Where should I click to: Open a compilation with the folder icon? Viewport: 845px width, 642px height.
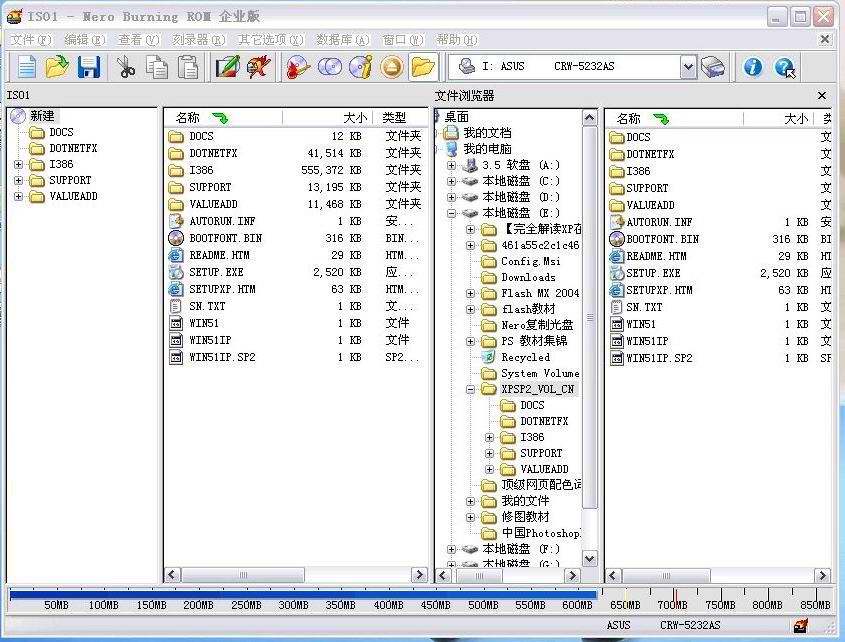pos(57,67)
